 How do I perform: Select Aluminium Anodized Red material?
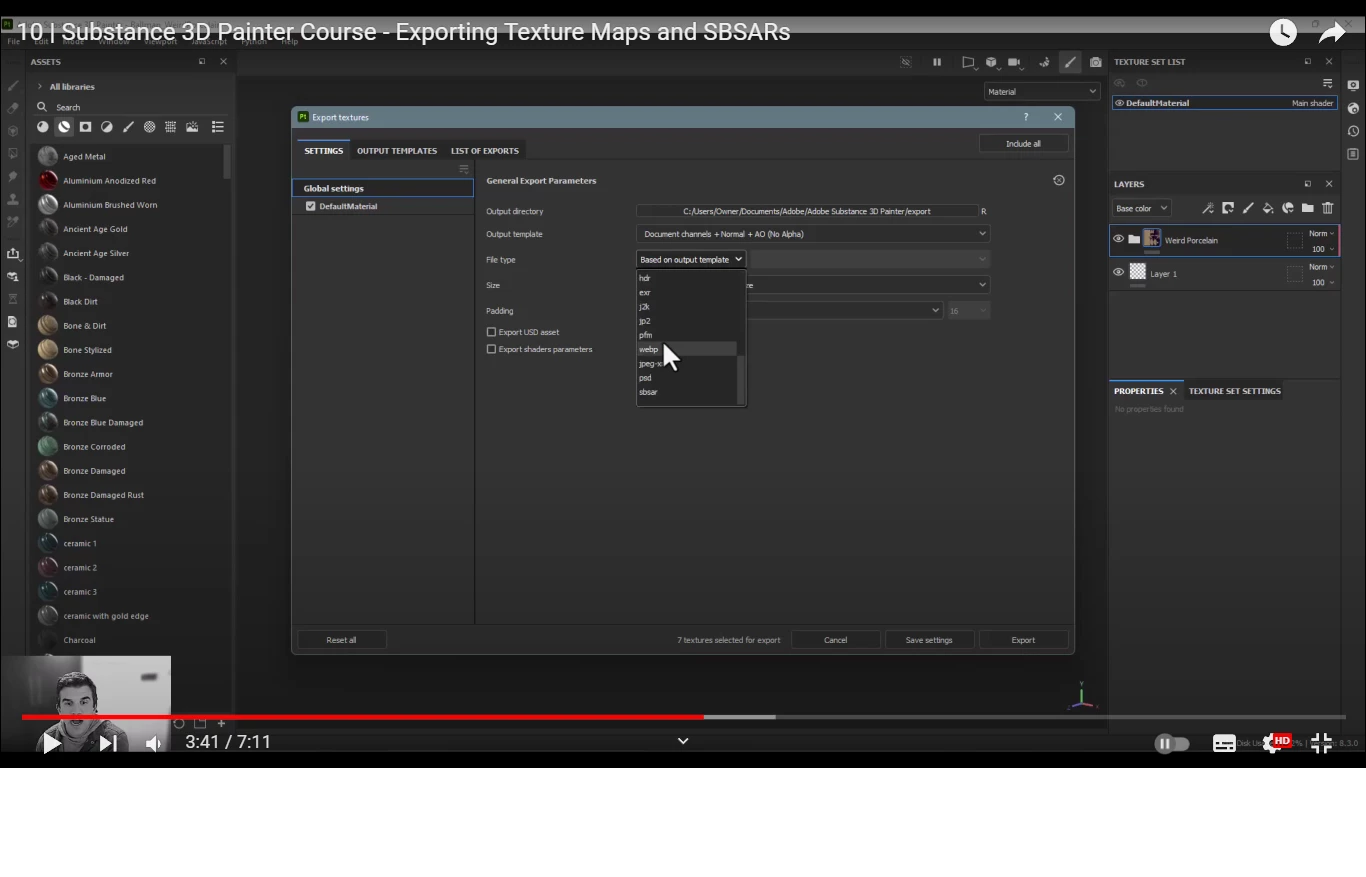[x=128, y=181]
